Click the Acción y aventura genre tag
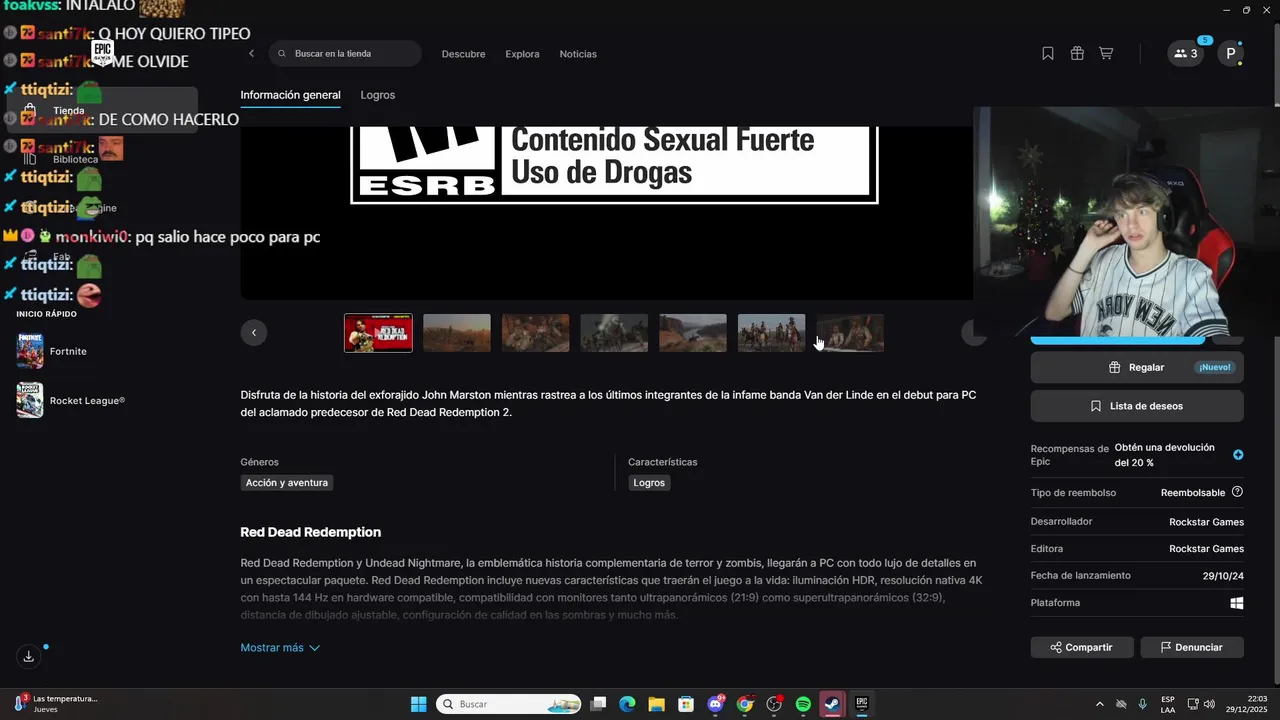The image size is (1280, 720). click(287, 482)
